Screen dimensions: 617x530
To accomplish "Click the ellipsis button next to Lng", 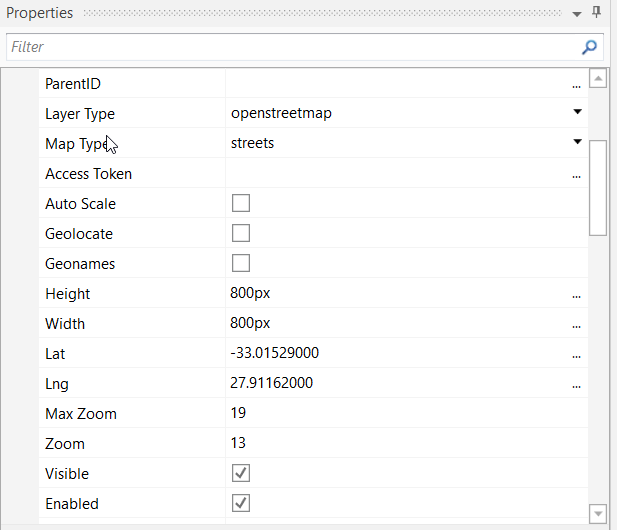I will pyautogui.click(x=576, y=385).
